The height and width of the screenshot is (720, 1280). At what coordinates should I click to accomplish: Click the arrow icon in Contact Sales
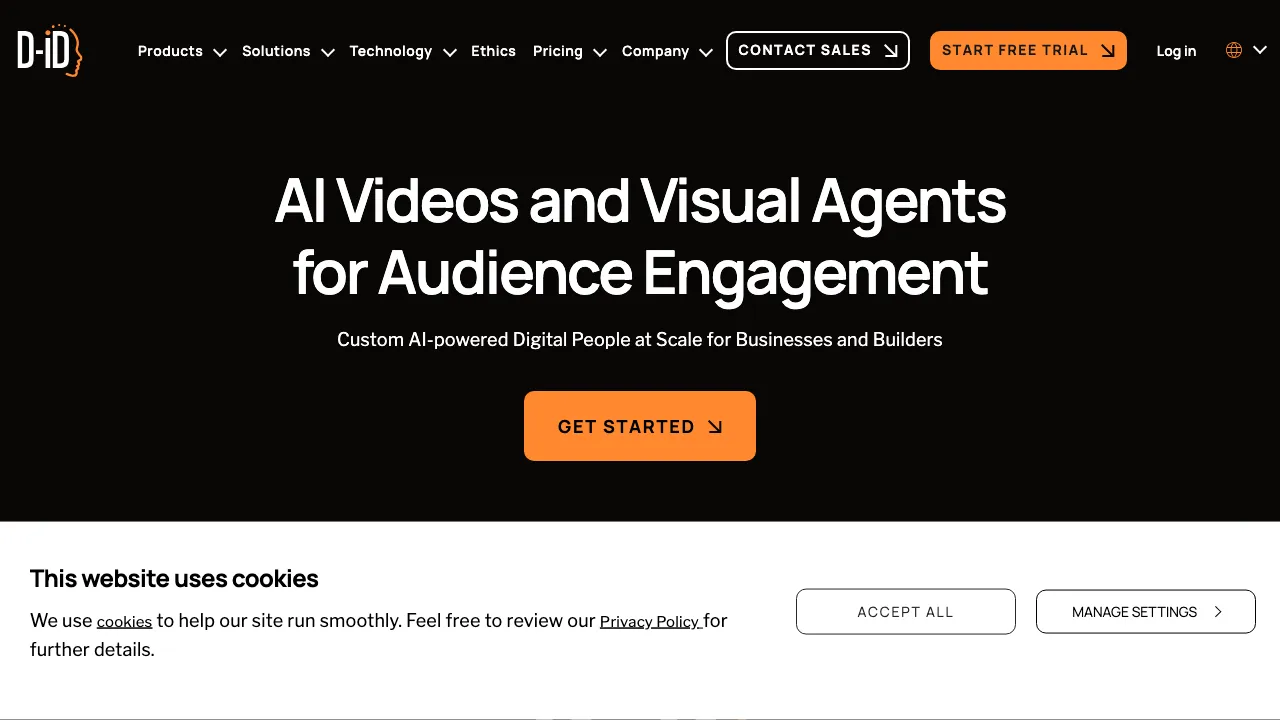tap(891, 51)
